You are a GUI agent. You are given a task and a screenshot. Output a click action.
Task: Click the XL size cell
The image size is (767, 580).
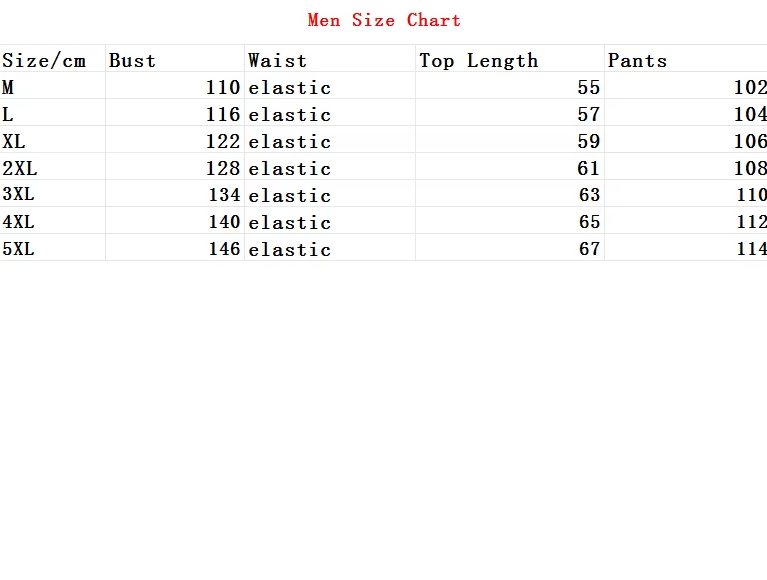click(x=14, y=142)
